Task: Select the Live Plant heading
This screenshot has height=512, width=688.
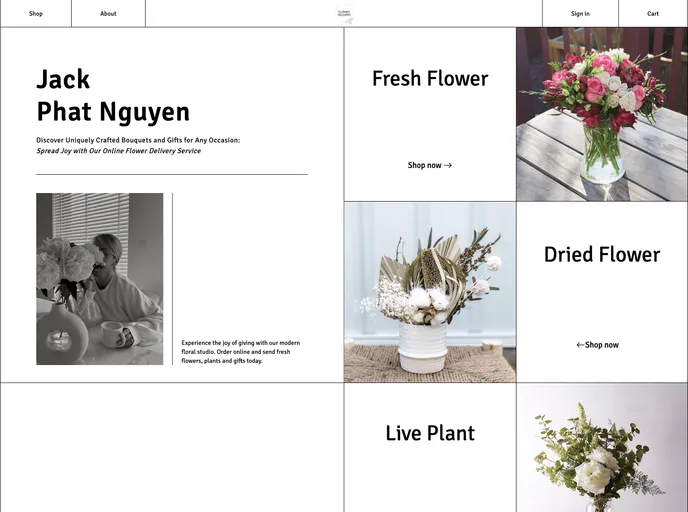Action: tap(430, 433)
